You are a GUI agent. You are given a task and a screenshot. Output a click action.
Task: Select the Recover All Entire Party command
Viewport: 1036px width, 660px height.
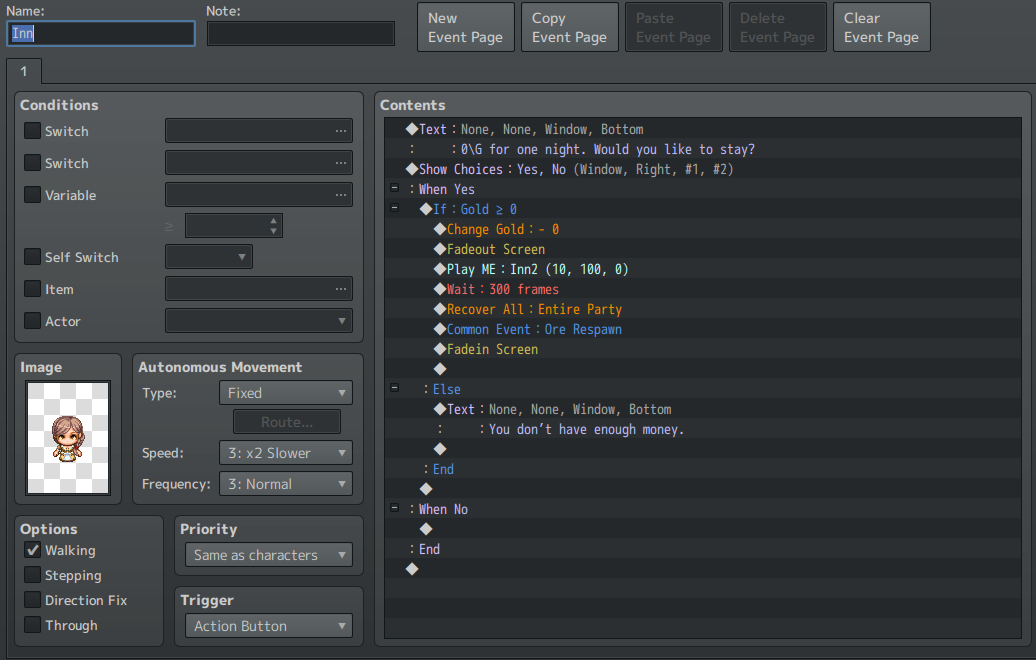[x=703, y=309]
